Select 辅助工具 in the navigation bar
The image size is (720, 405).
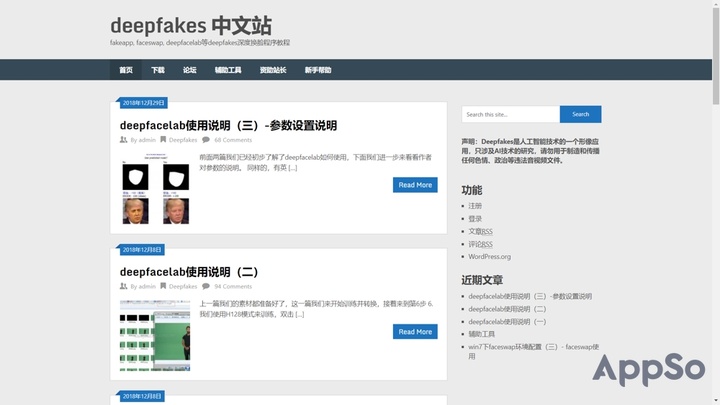click(228, 70)
